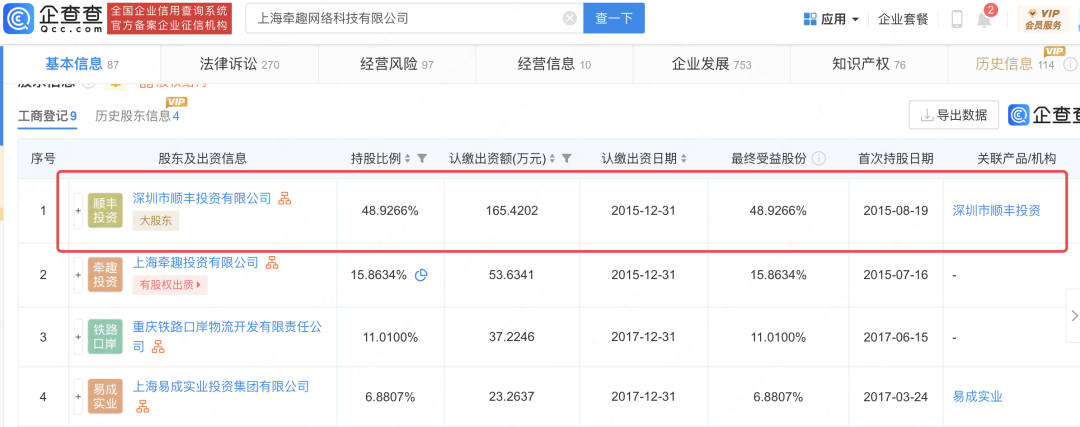Open 上海易成实业投资集团有限公司 link
This screenshot has height=427, width=1080.
point(220,387)
